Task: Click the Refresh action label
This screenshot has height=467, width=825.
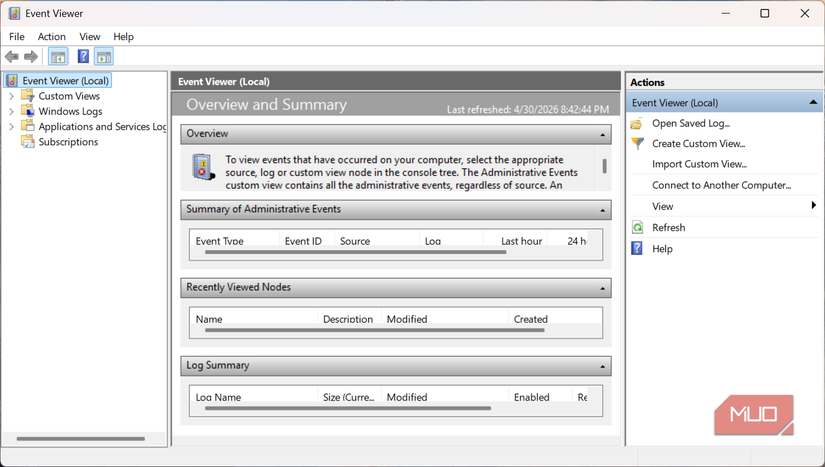Action: 669,227
